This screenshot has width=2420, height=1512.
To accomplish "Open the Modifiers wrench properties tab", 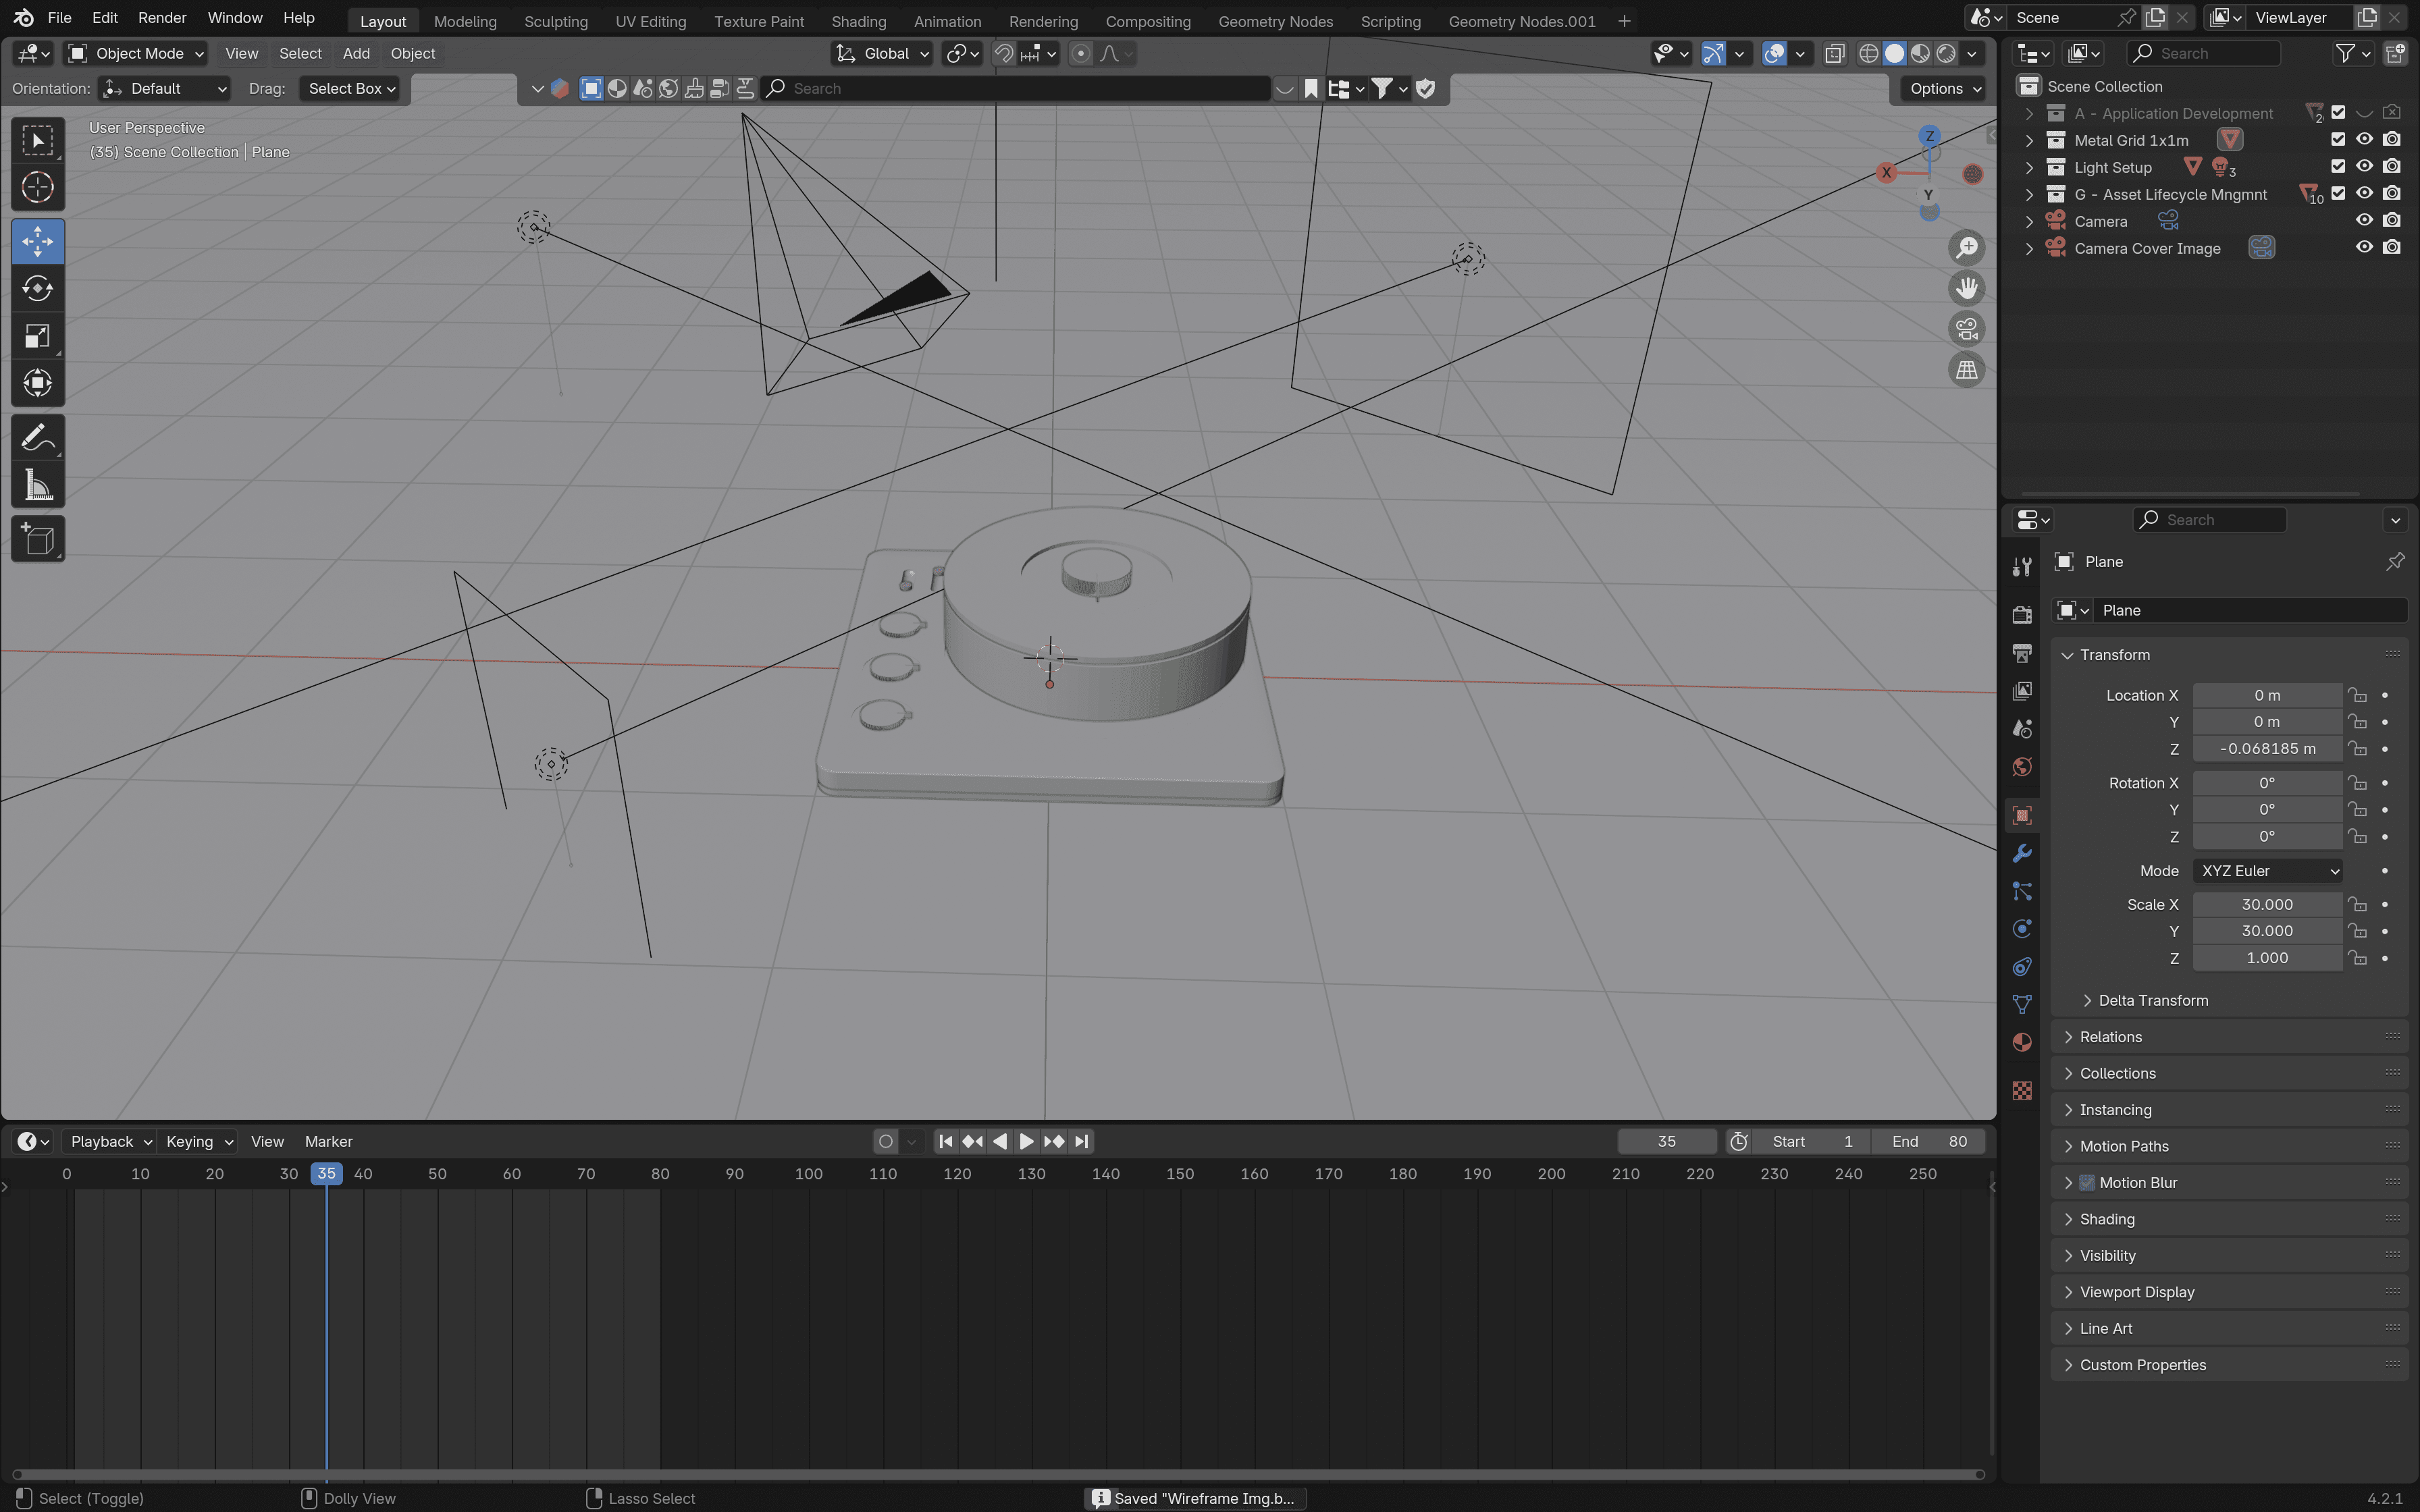I will coord(2022,853).
